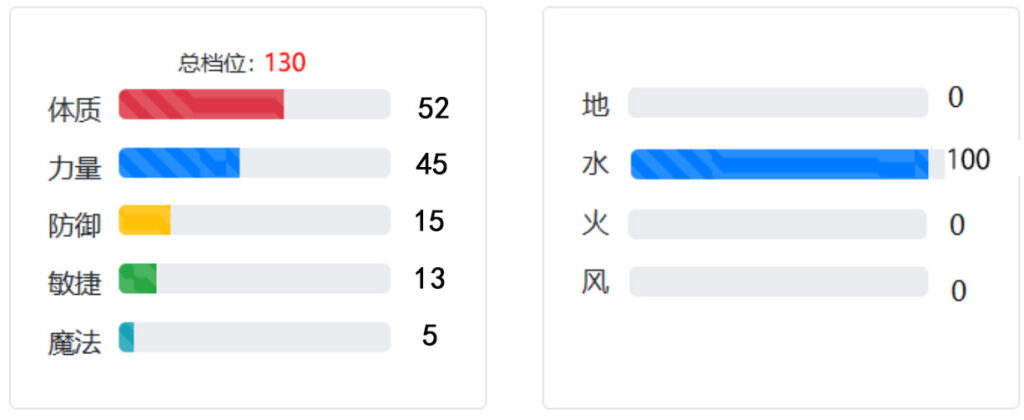Click the green 敏捷 progress bar

tap(254, 279)
